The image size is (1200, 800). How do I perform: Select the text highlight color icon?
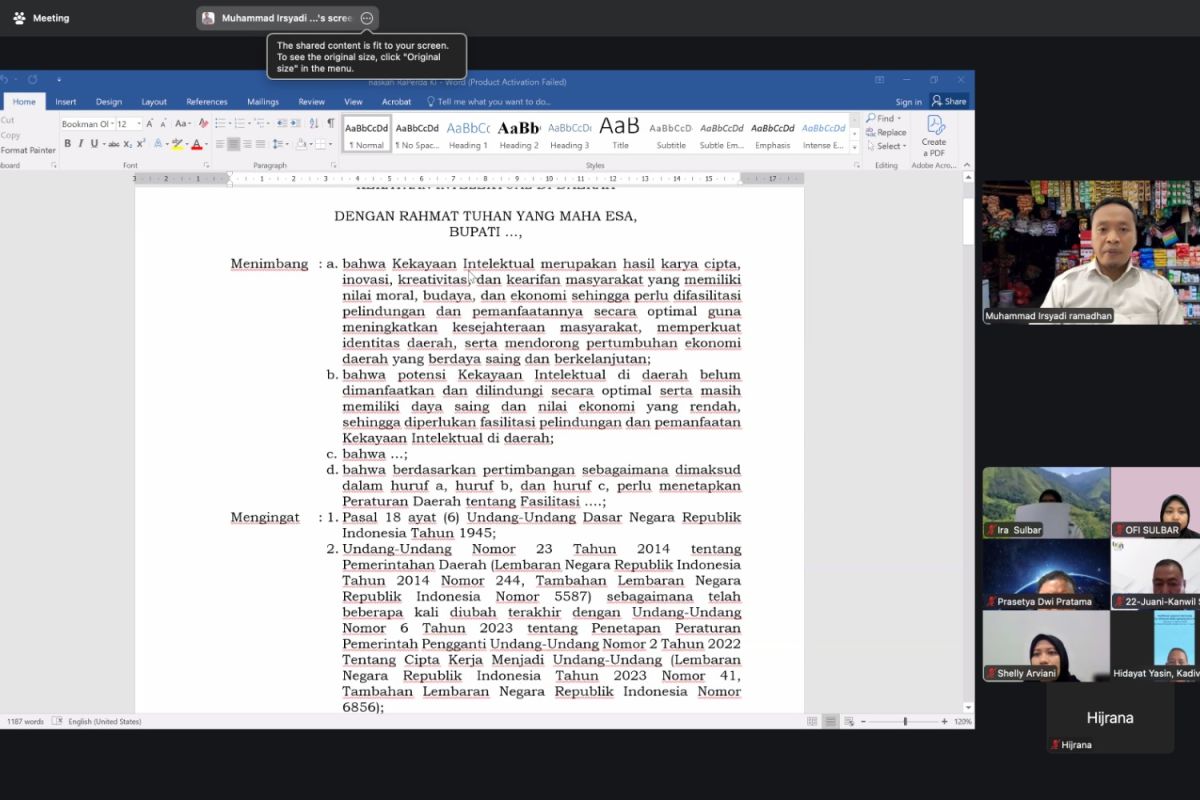tap(177, 144)
